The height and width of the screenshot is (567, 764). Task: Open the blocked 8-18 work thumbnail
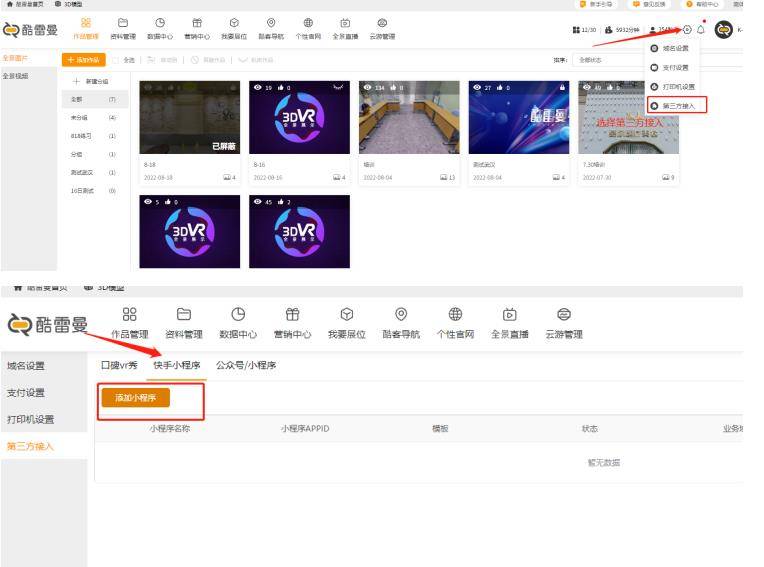(190, 117)
